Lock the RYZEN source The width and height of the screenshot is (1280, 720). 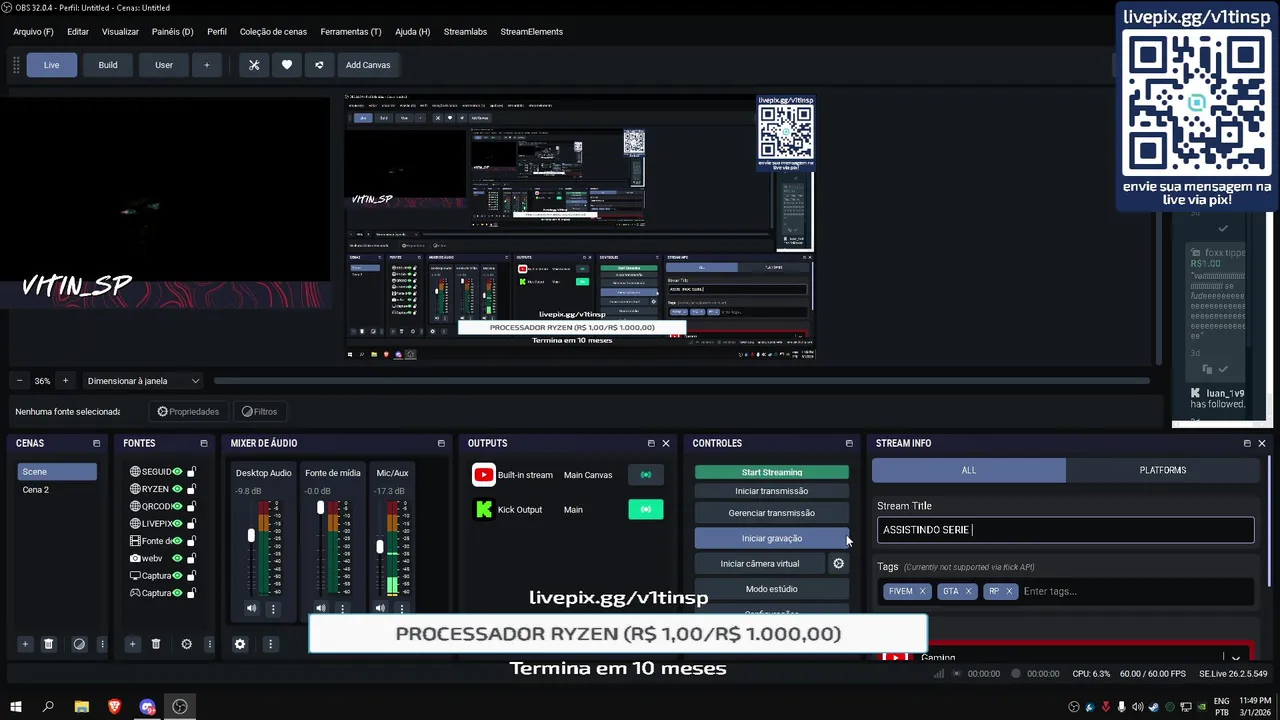[x=191, y=489]
